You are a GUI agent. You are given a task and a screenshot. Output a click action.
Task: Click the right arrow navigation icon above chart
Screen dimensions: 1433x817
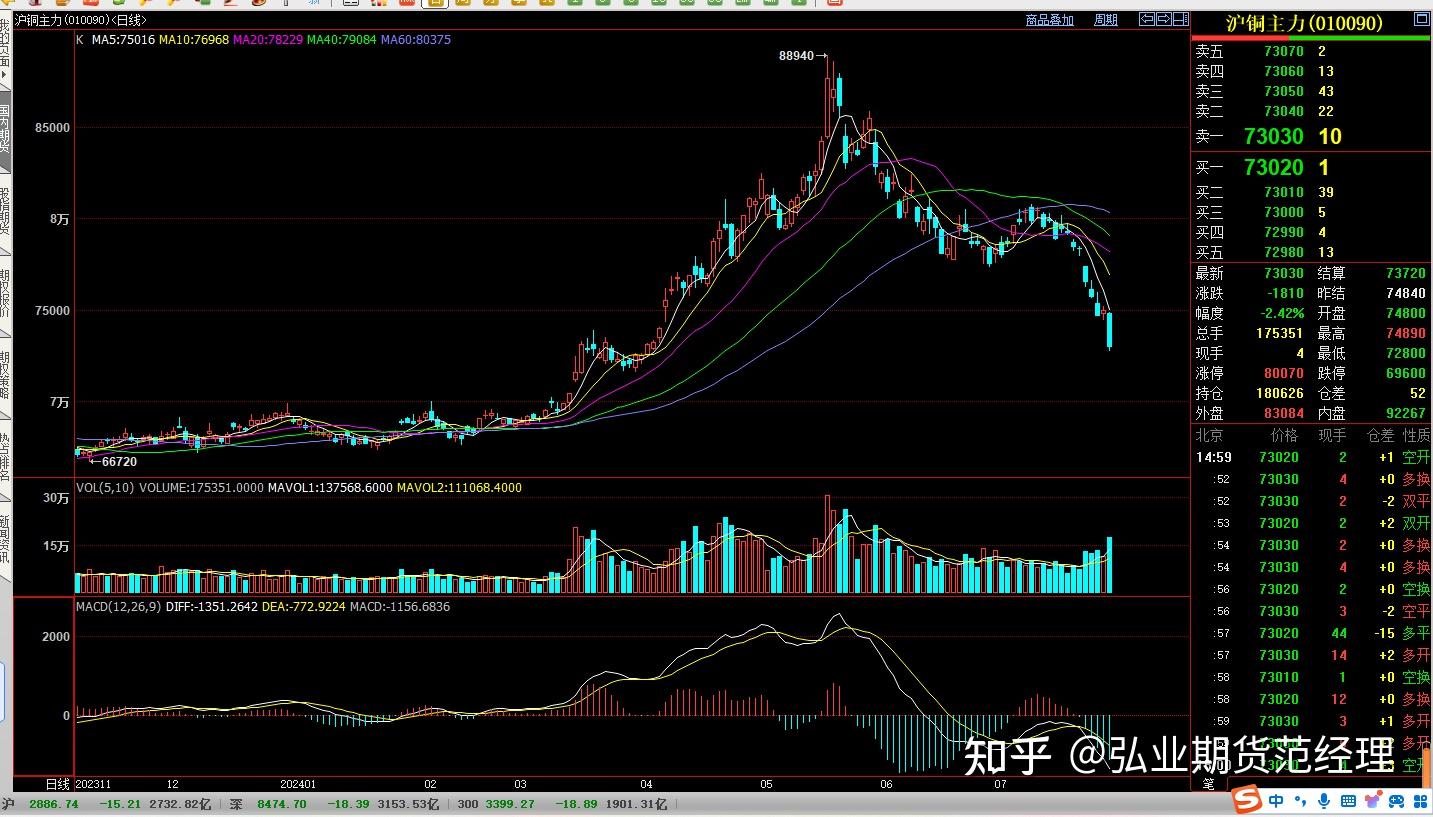1165,19
